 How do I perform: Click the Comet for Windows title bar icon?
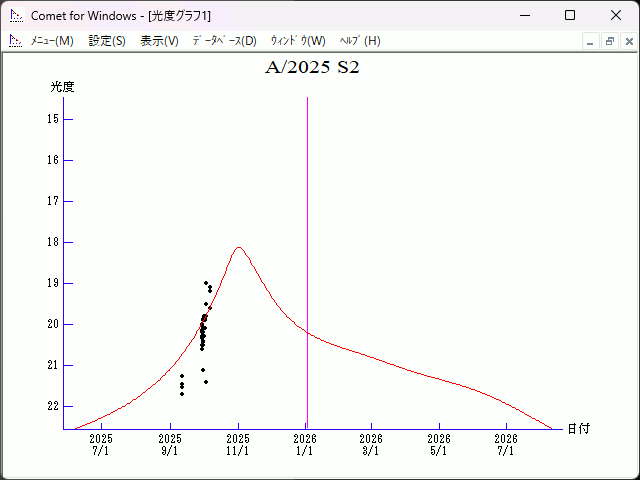(x=16, y=16)
